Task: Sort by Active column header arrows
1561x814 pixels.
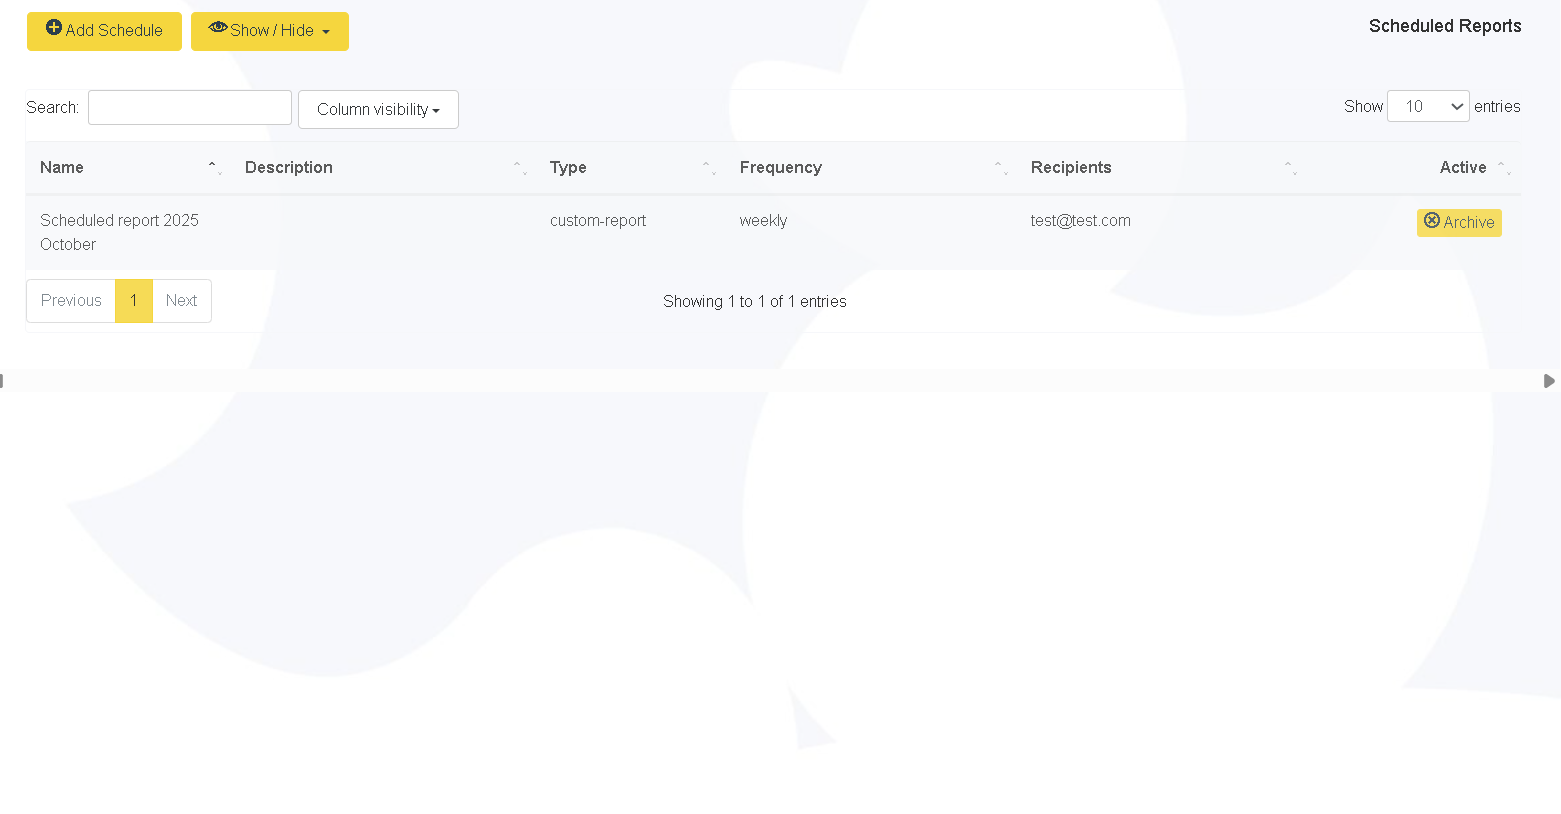Action: click(1503, 168)
